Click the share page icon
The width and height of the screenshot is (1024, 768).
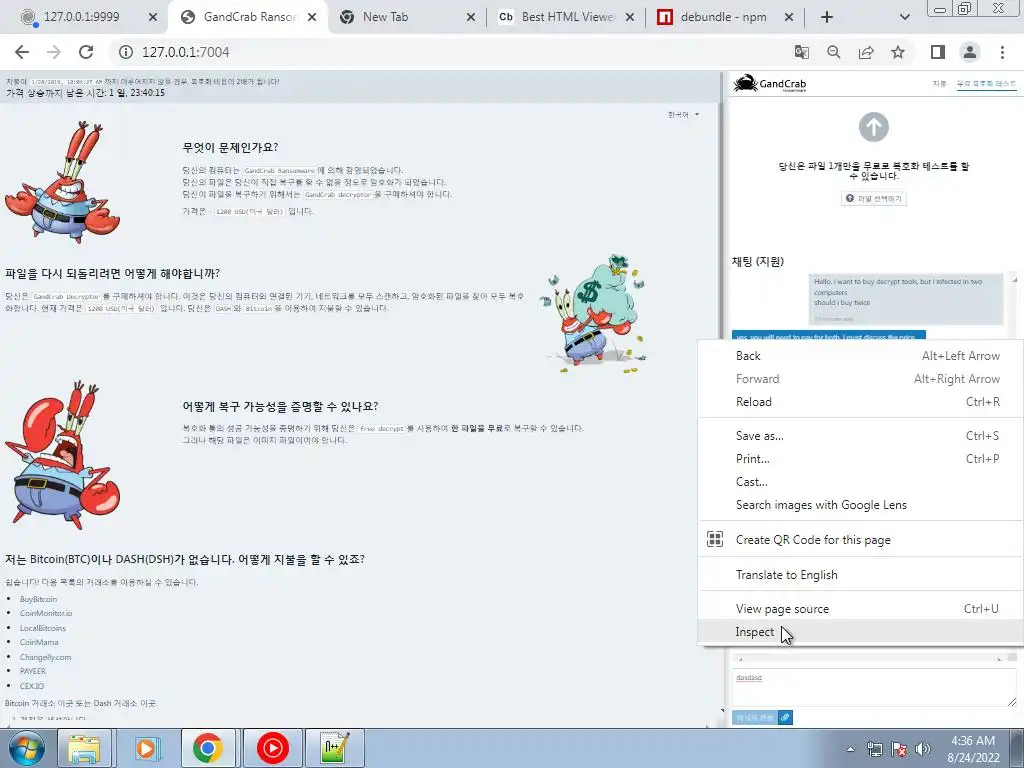[x=866, y=52]
